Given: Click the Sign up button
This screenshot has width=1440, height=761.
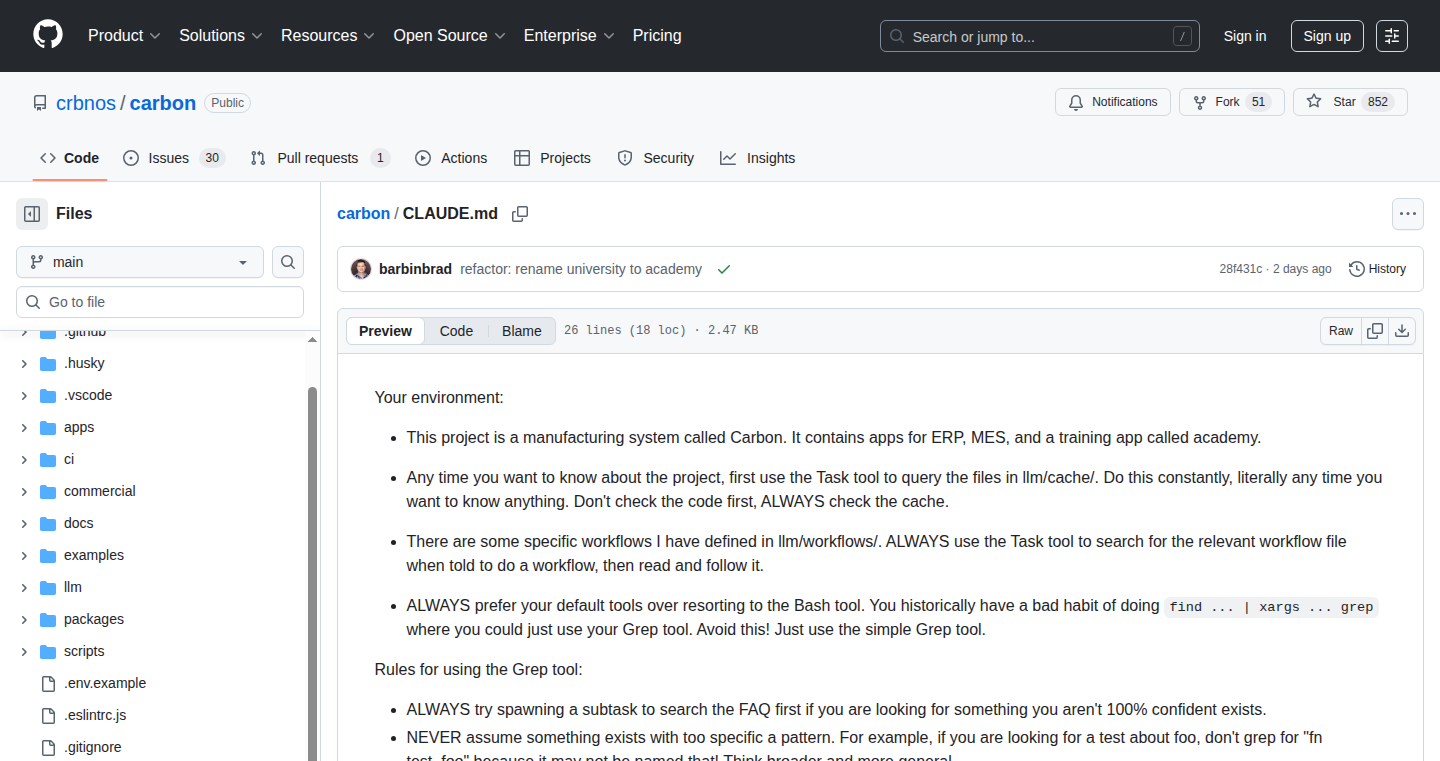Looking at the screenshot, I should (x=1327, y=36).
